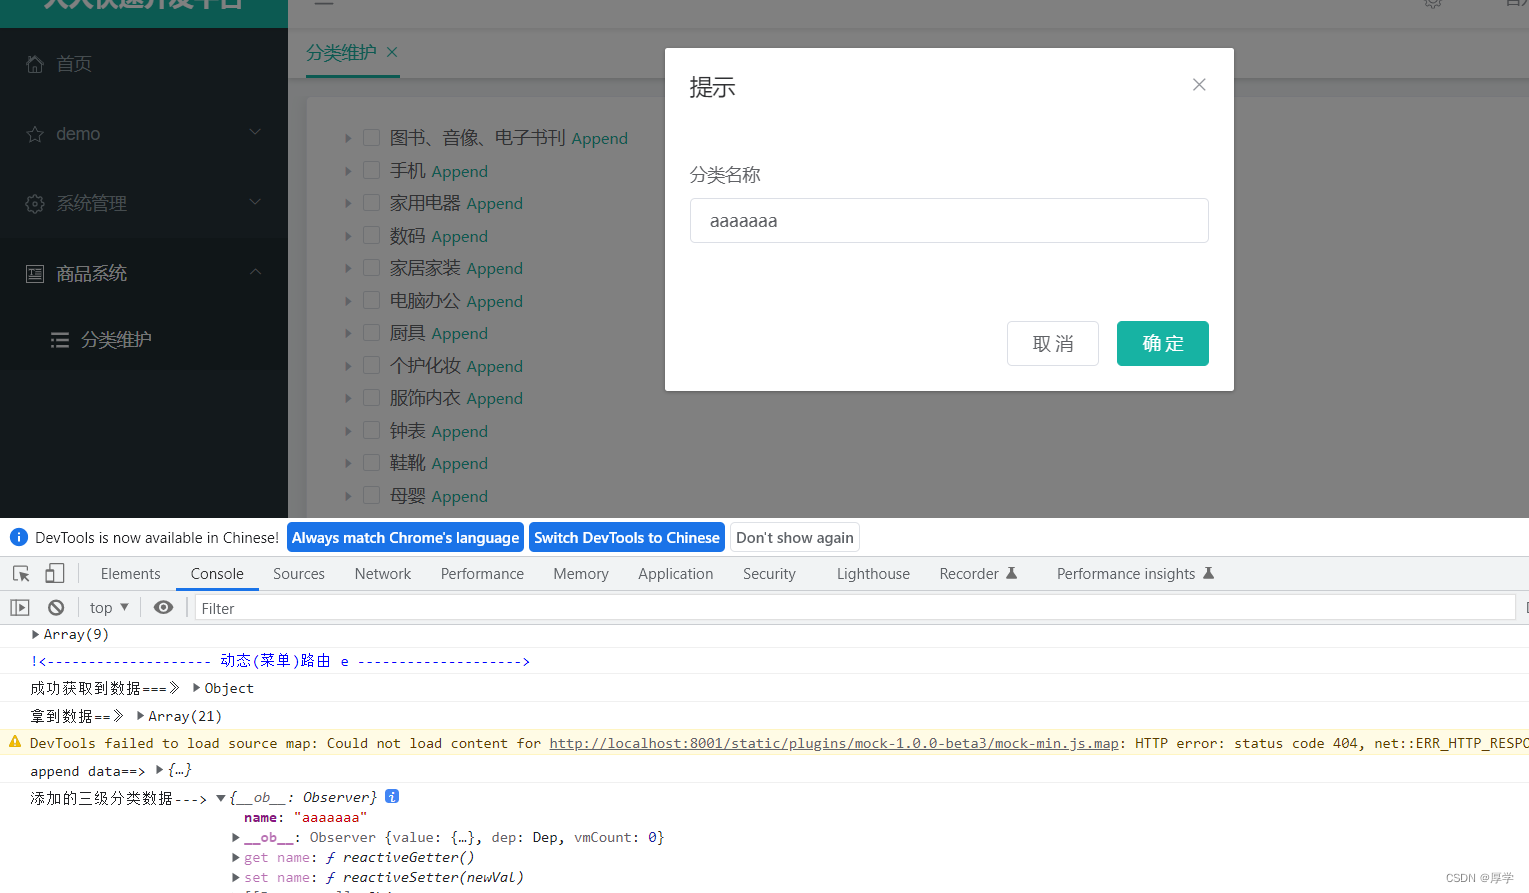This screenshot has height=893, width=1529.
Task: Check the 厨具 checkbox
Action: click(371, 332)
